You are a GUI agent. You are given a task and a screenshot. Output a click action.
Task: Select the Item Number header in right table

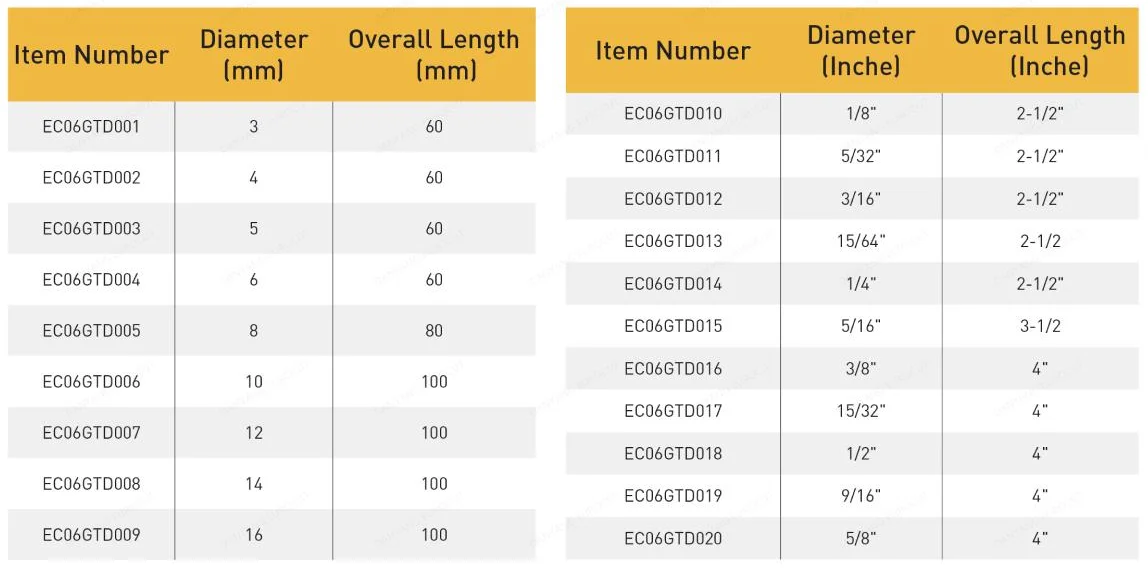pyautogui.click(x=673, y=51)
